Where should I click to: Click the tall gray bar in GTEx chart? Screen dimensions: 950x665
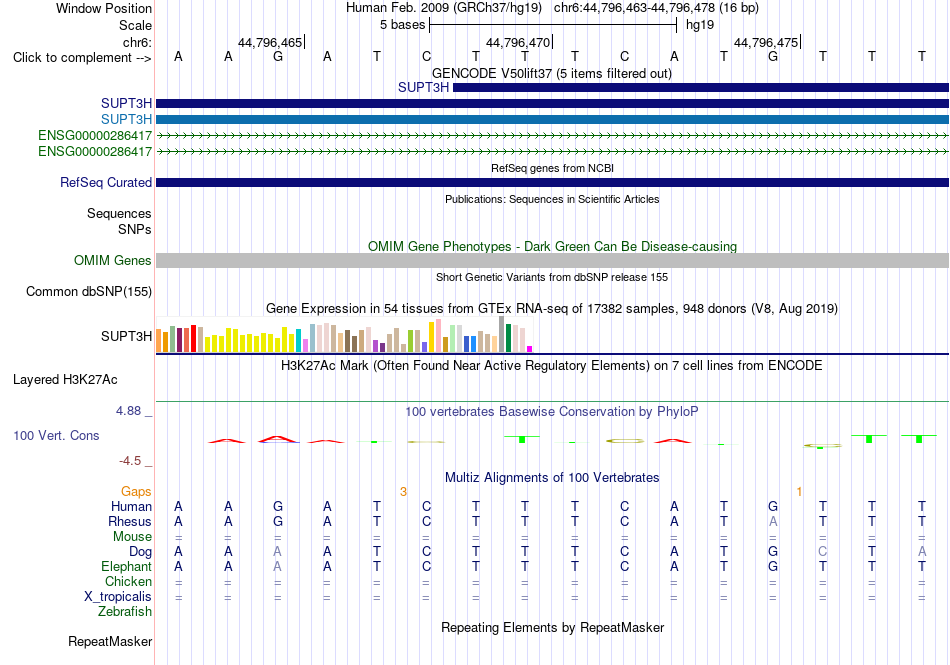(501, 334)
